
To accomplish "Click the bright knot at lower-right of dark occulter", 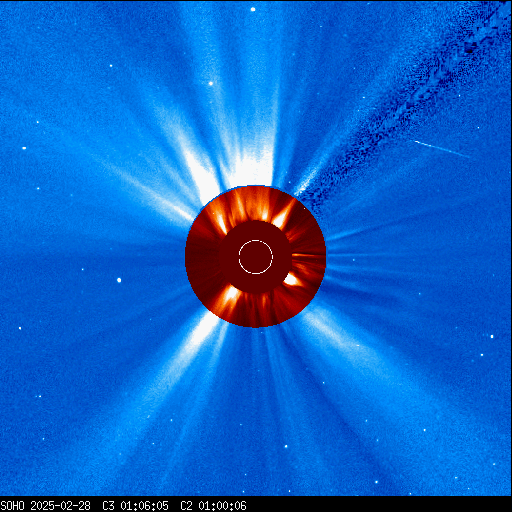I will (292, 280).
